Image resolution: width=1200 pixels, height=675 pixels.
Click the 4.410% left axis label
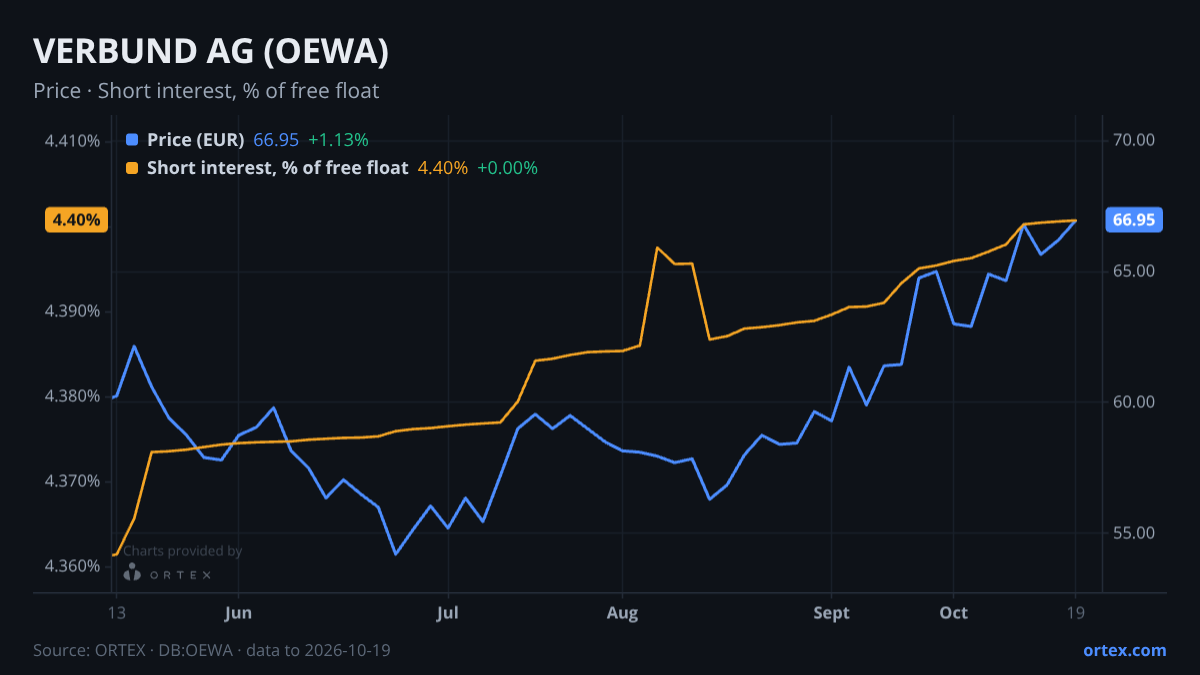(x=72, y=140)
